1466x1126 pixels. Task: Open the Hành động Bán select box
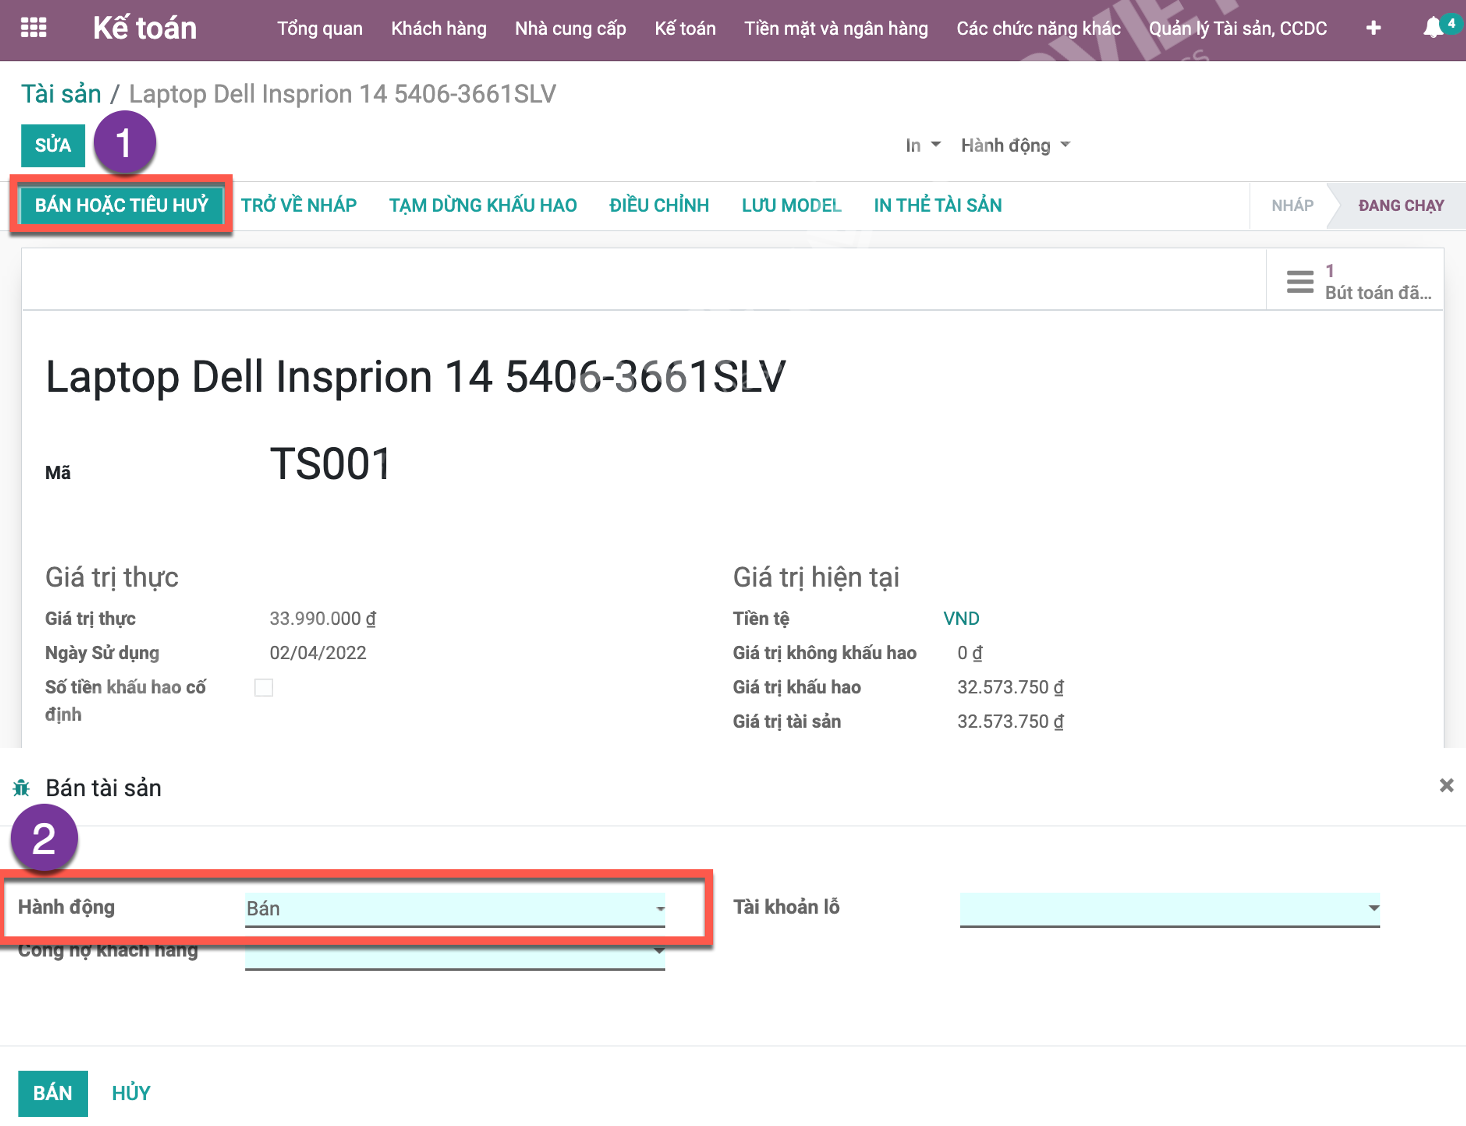455,909
